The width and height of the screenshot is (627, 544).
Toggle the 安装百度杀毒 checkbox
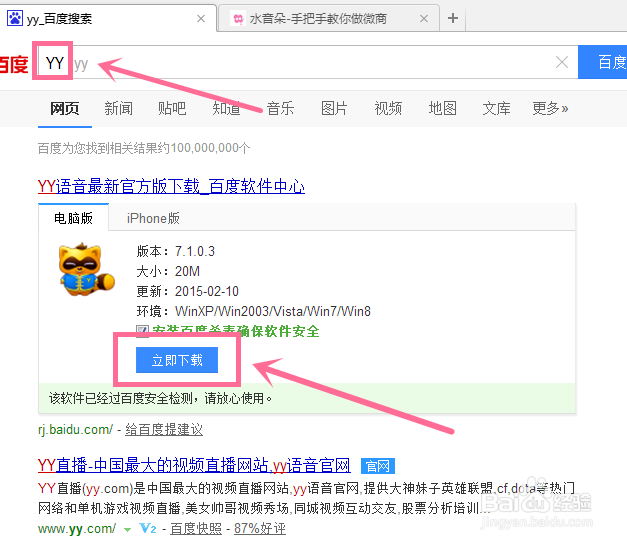pyautogui.click(x=142, y=332)
